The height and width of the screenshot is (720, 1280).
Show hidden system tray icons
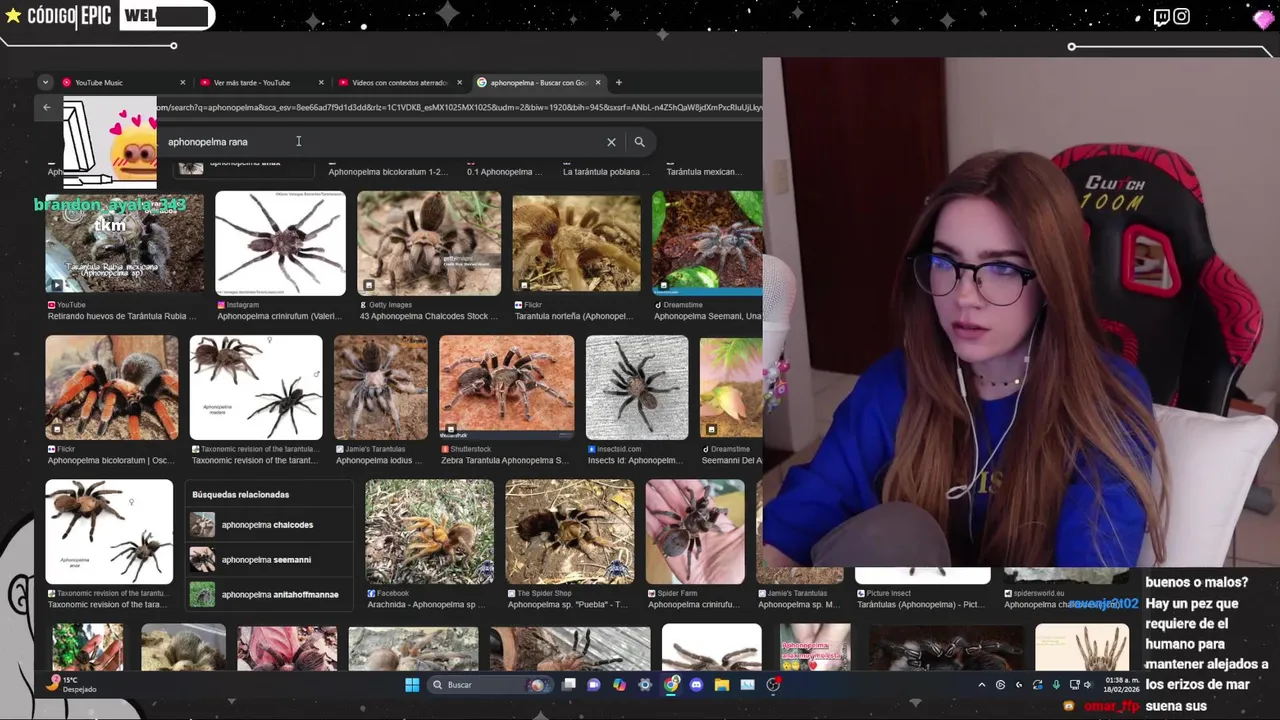coord(981,685)
